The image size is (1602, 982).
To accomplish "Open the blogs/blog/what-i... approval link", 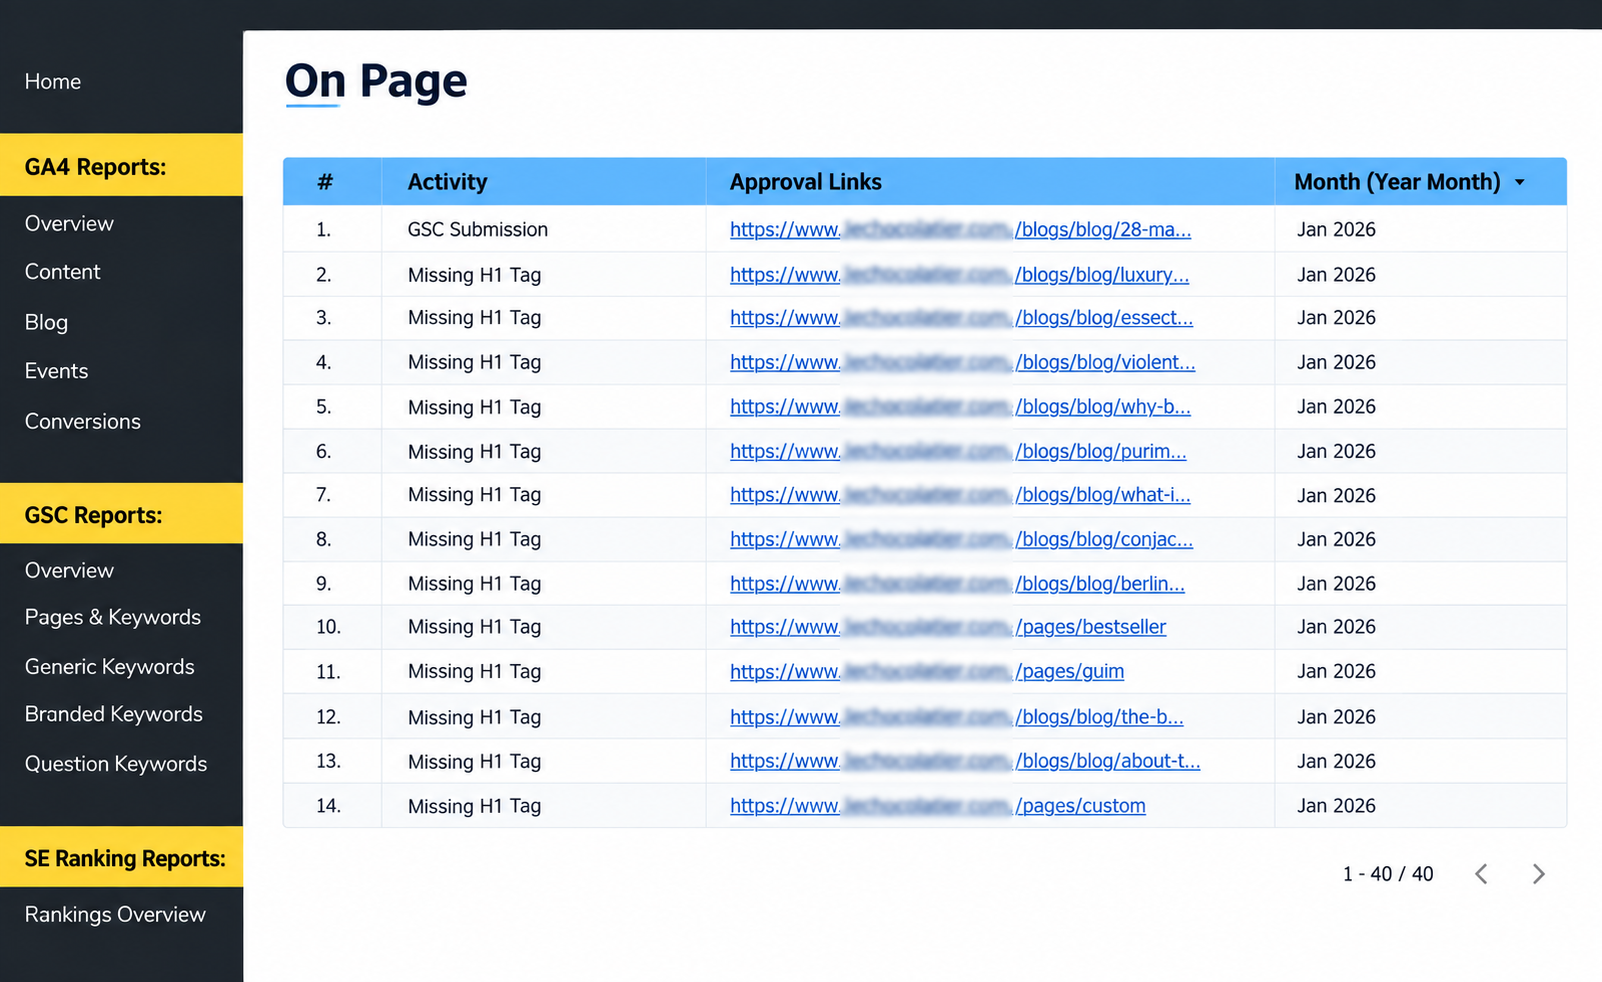I will coord(960,495).
